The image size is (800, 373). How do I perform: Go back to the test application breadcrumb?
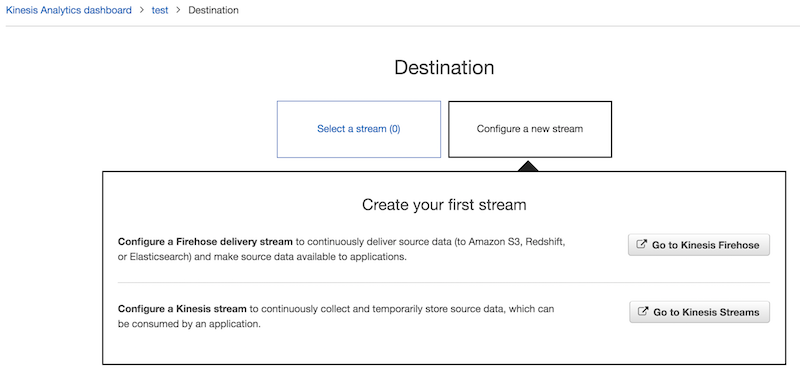coord(160,10)
